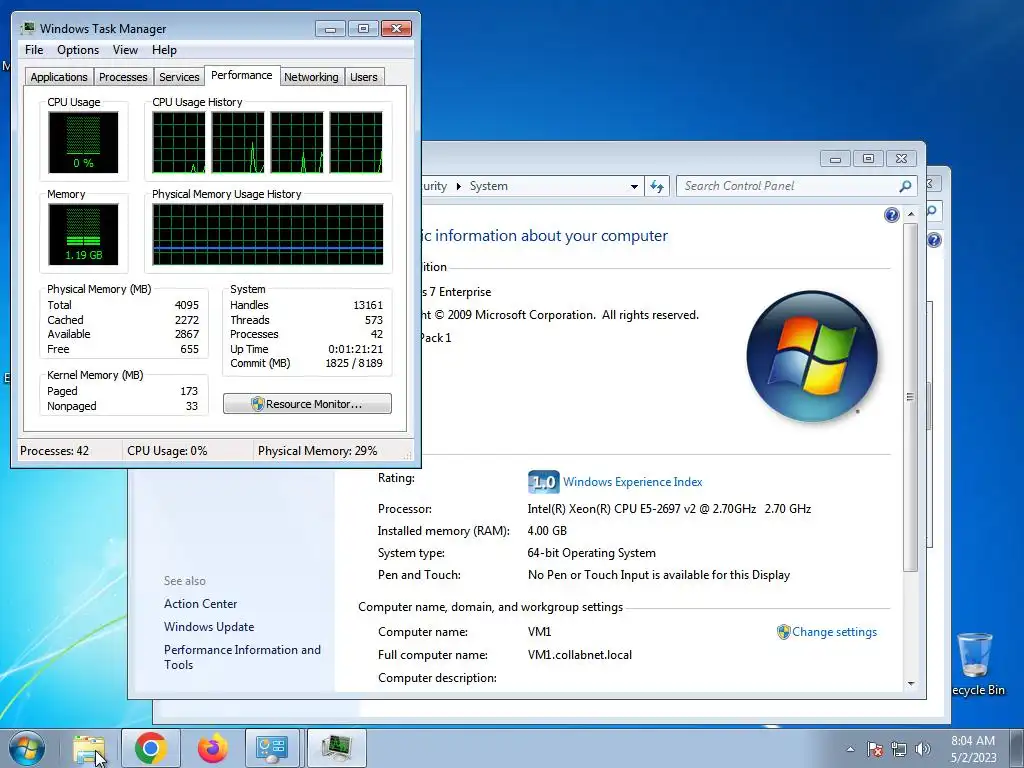Click the processor text Intel Xeon E5-2697
Image resolution: width=1024 pixels, height=768 pixels.
(x=669, y=509)
